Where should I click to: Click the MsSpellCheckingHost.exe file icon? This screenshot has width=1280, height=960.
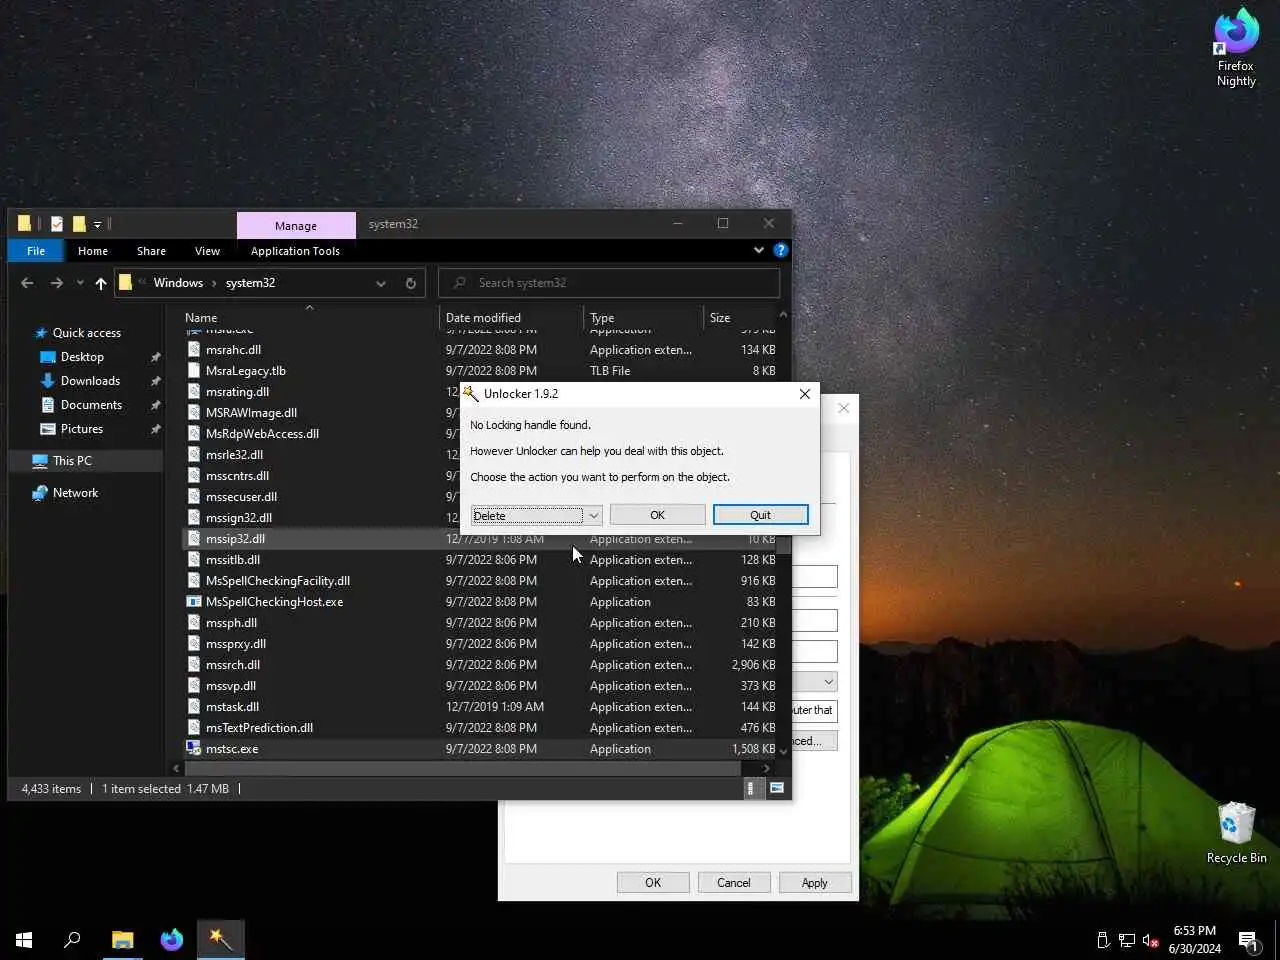(194, 601)
